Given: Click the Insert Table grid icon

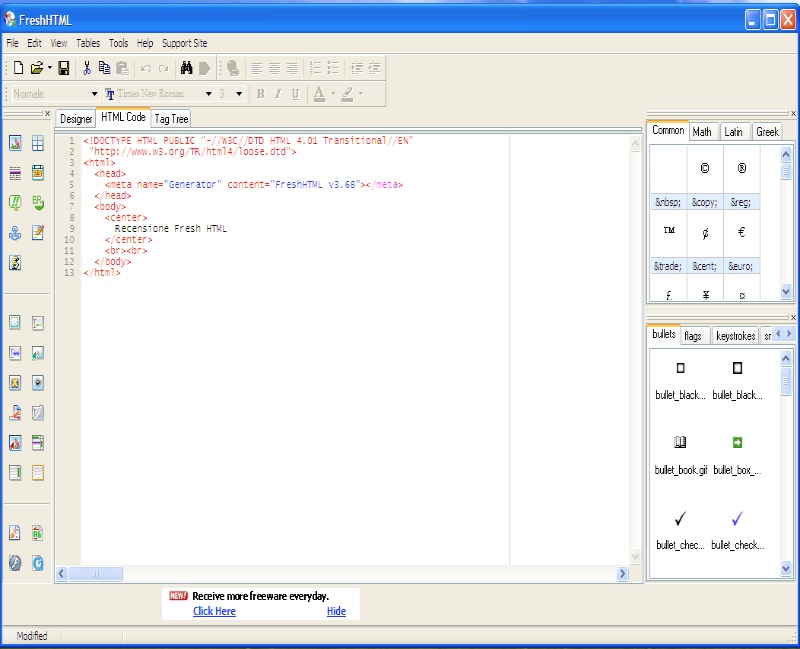Looking at the screenshot, I should pos(38,143).
